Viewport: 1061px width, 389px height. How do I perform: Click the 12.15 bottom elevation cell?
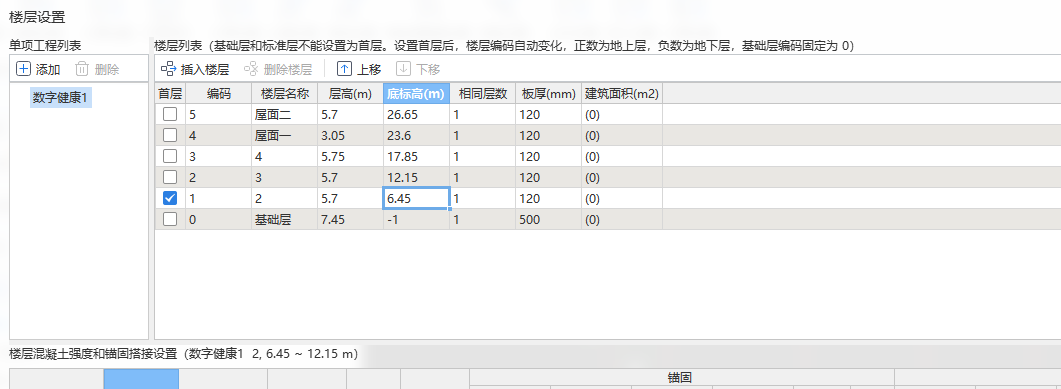tap(416, 177)
